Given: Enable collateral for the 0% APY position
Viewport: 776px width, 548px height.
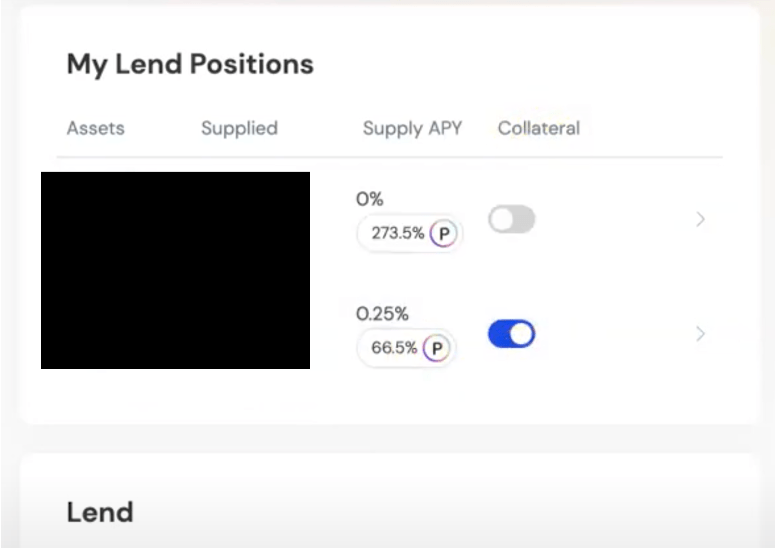Looking at the screenshot, I should (511, 220).
